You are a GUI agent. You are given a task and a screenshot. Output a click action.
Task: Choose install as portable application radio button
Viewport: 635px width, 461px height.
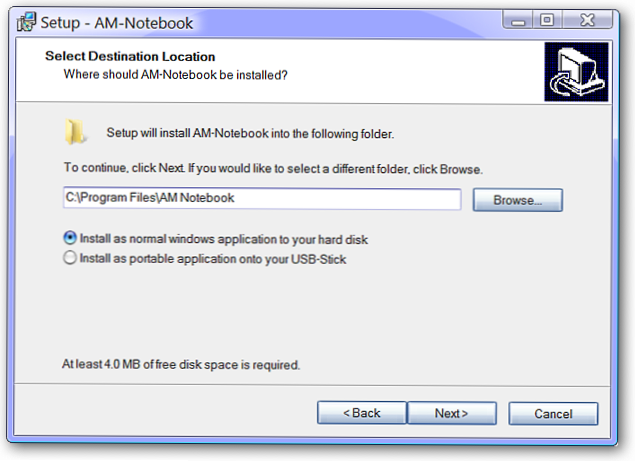(x=70, y=259)
